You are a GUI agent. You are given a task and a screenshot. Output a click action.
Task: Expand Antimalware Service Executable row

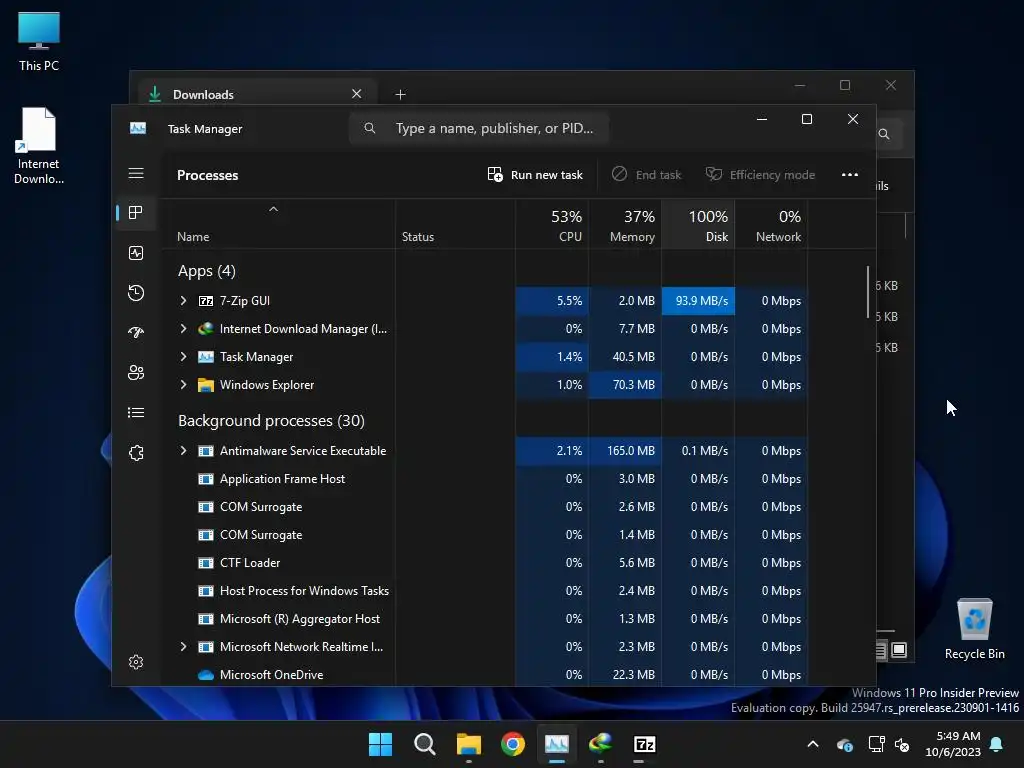pyautogui.click(x=184, y=451)
